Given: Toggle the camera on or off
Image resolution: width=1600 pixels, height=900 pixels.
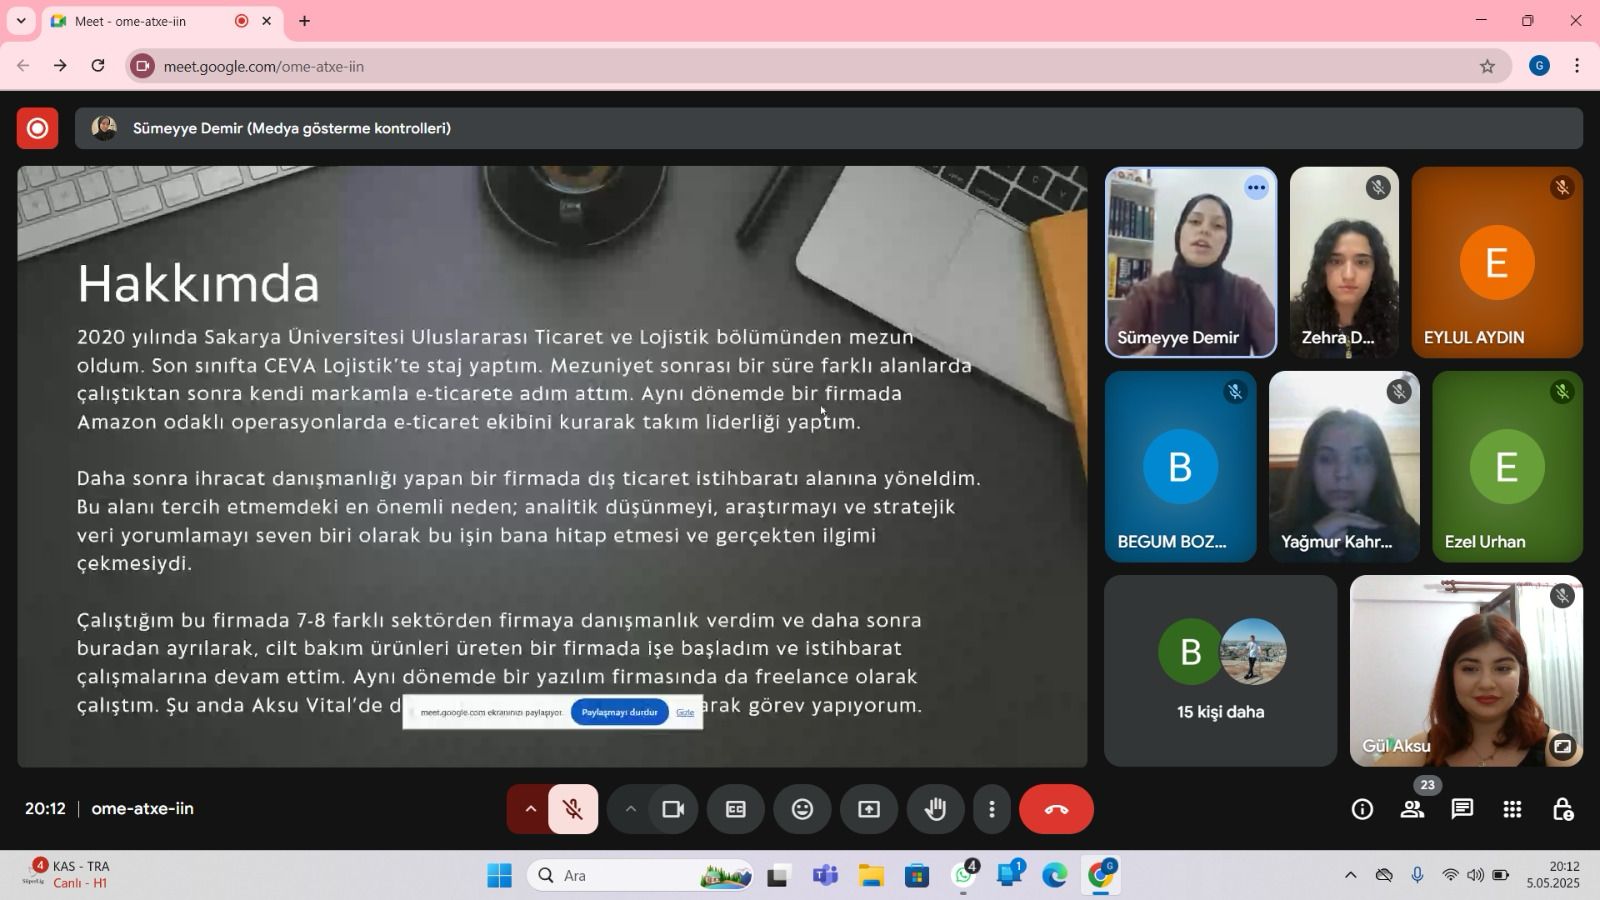Looking at the screenshot, I should (673, 809).
